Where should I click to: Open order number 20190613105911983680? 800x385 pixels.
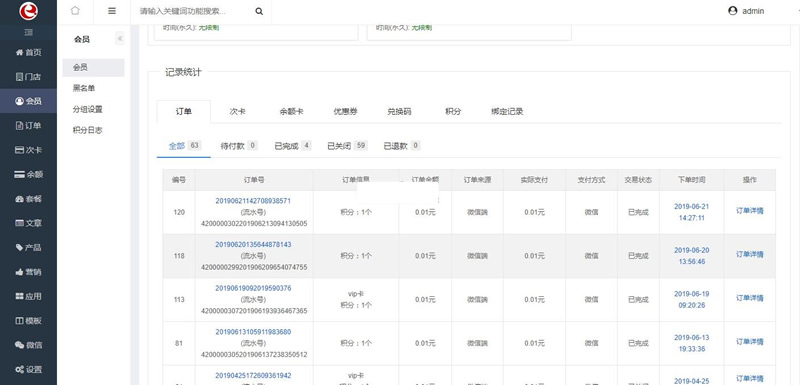(253, 332)
